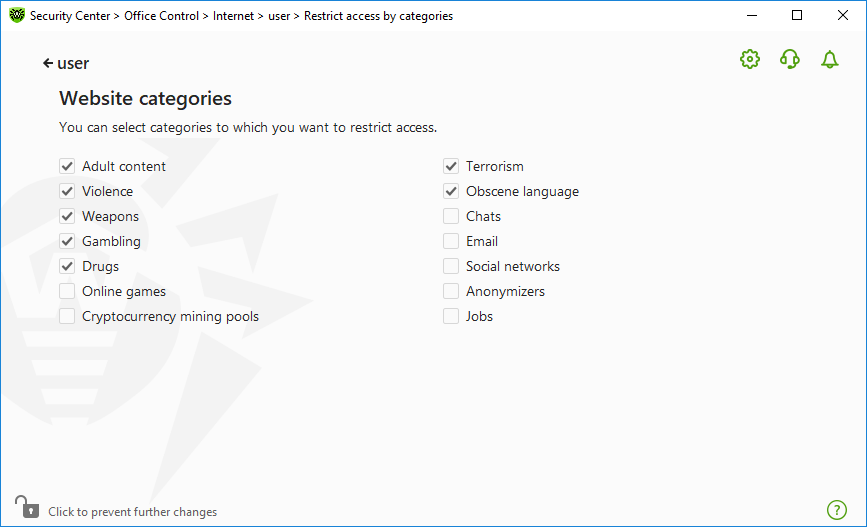This screenshot has width=867, height=527.
Task: Uncheck the Terrorism category
Action: (451, 166)
